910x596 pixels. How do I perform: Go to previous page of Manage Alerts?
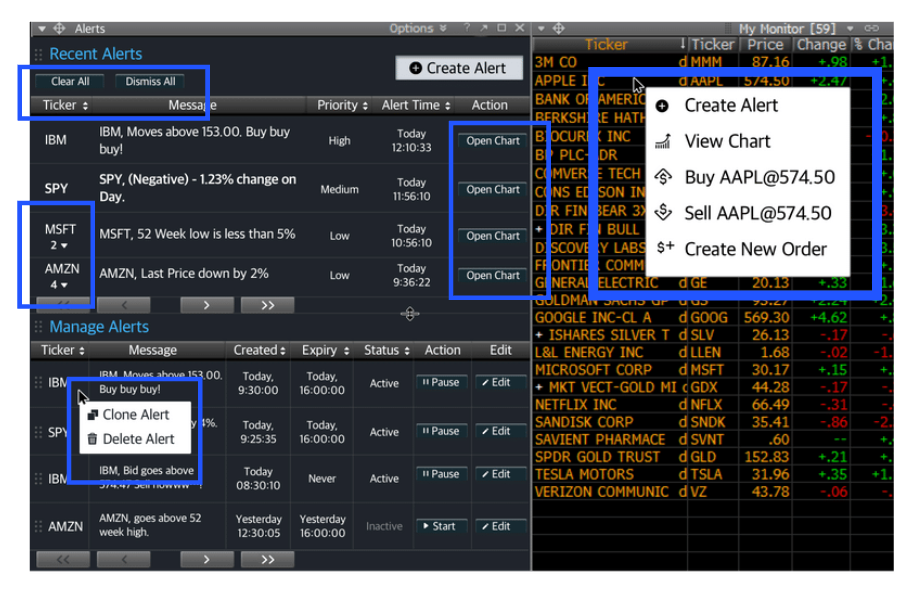(x=124, y=559)
